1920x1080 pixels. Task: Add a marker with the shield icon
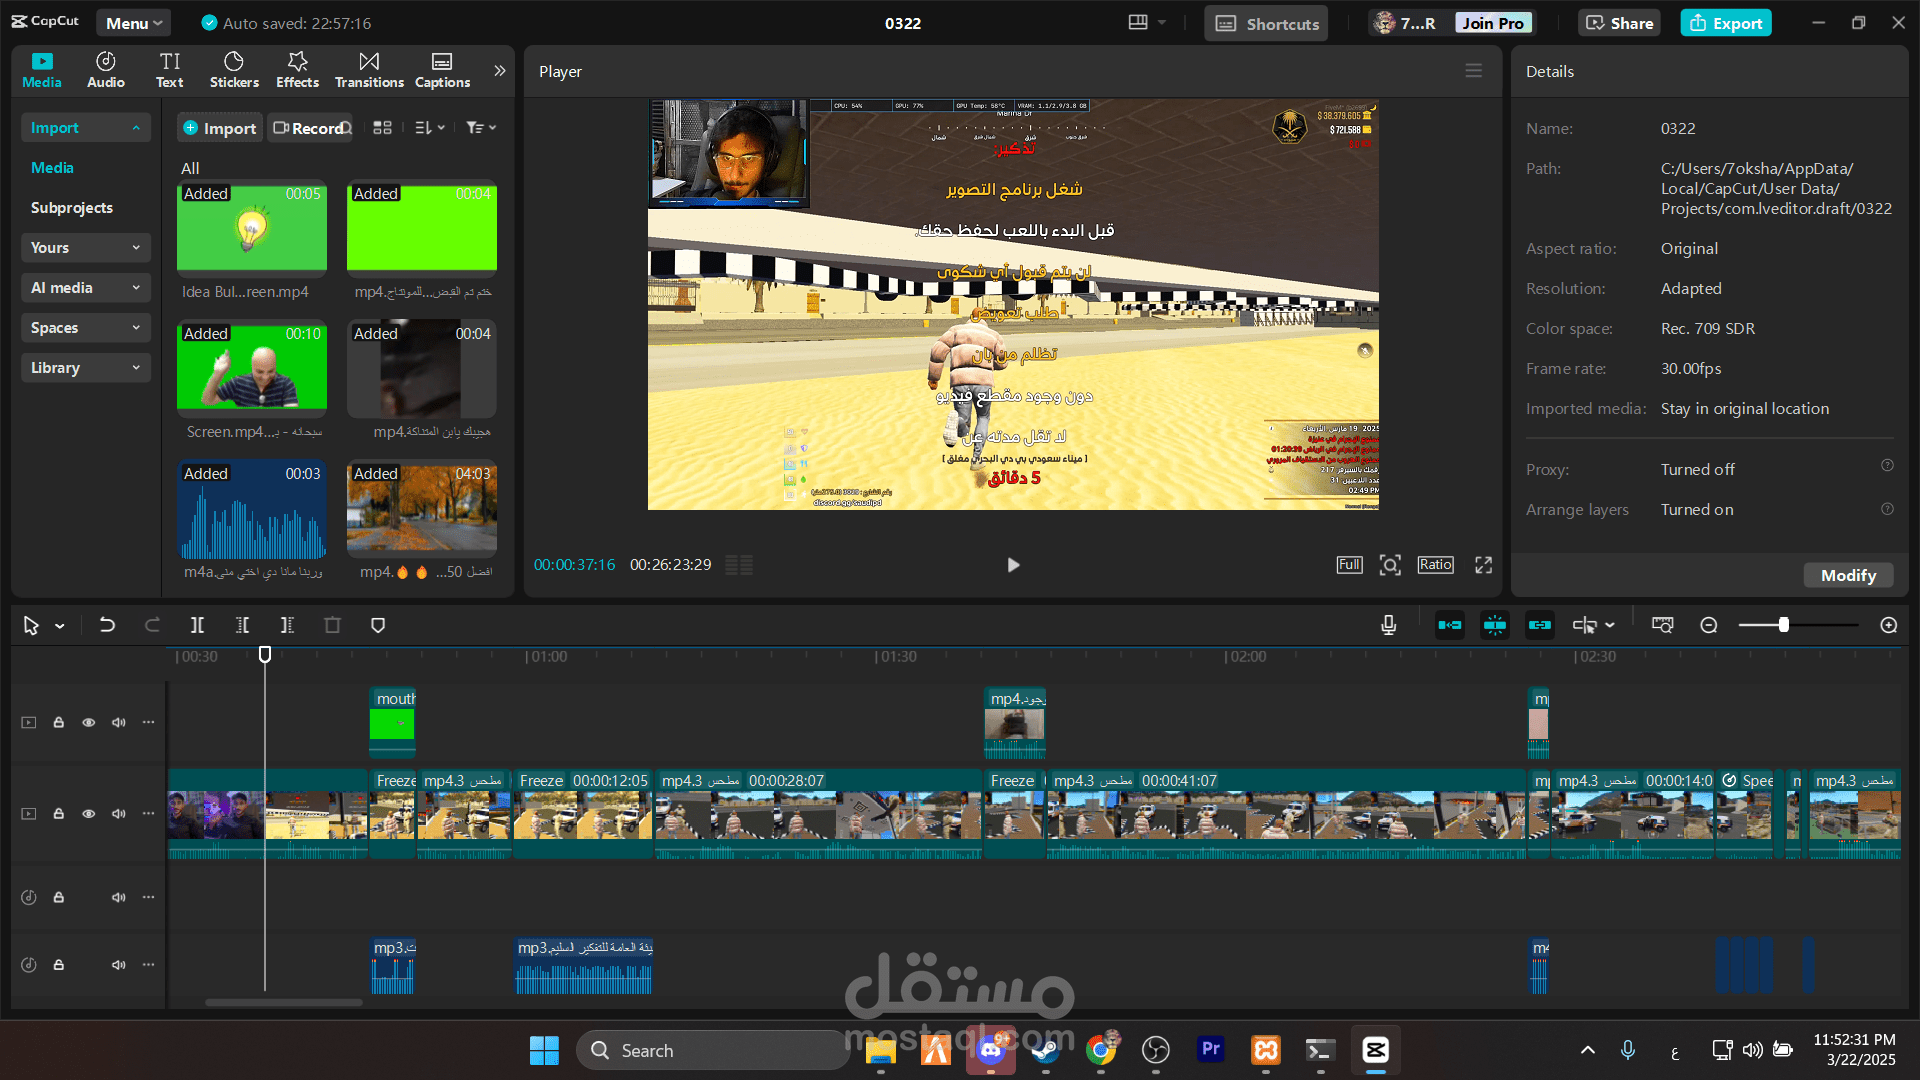(378, 625)
